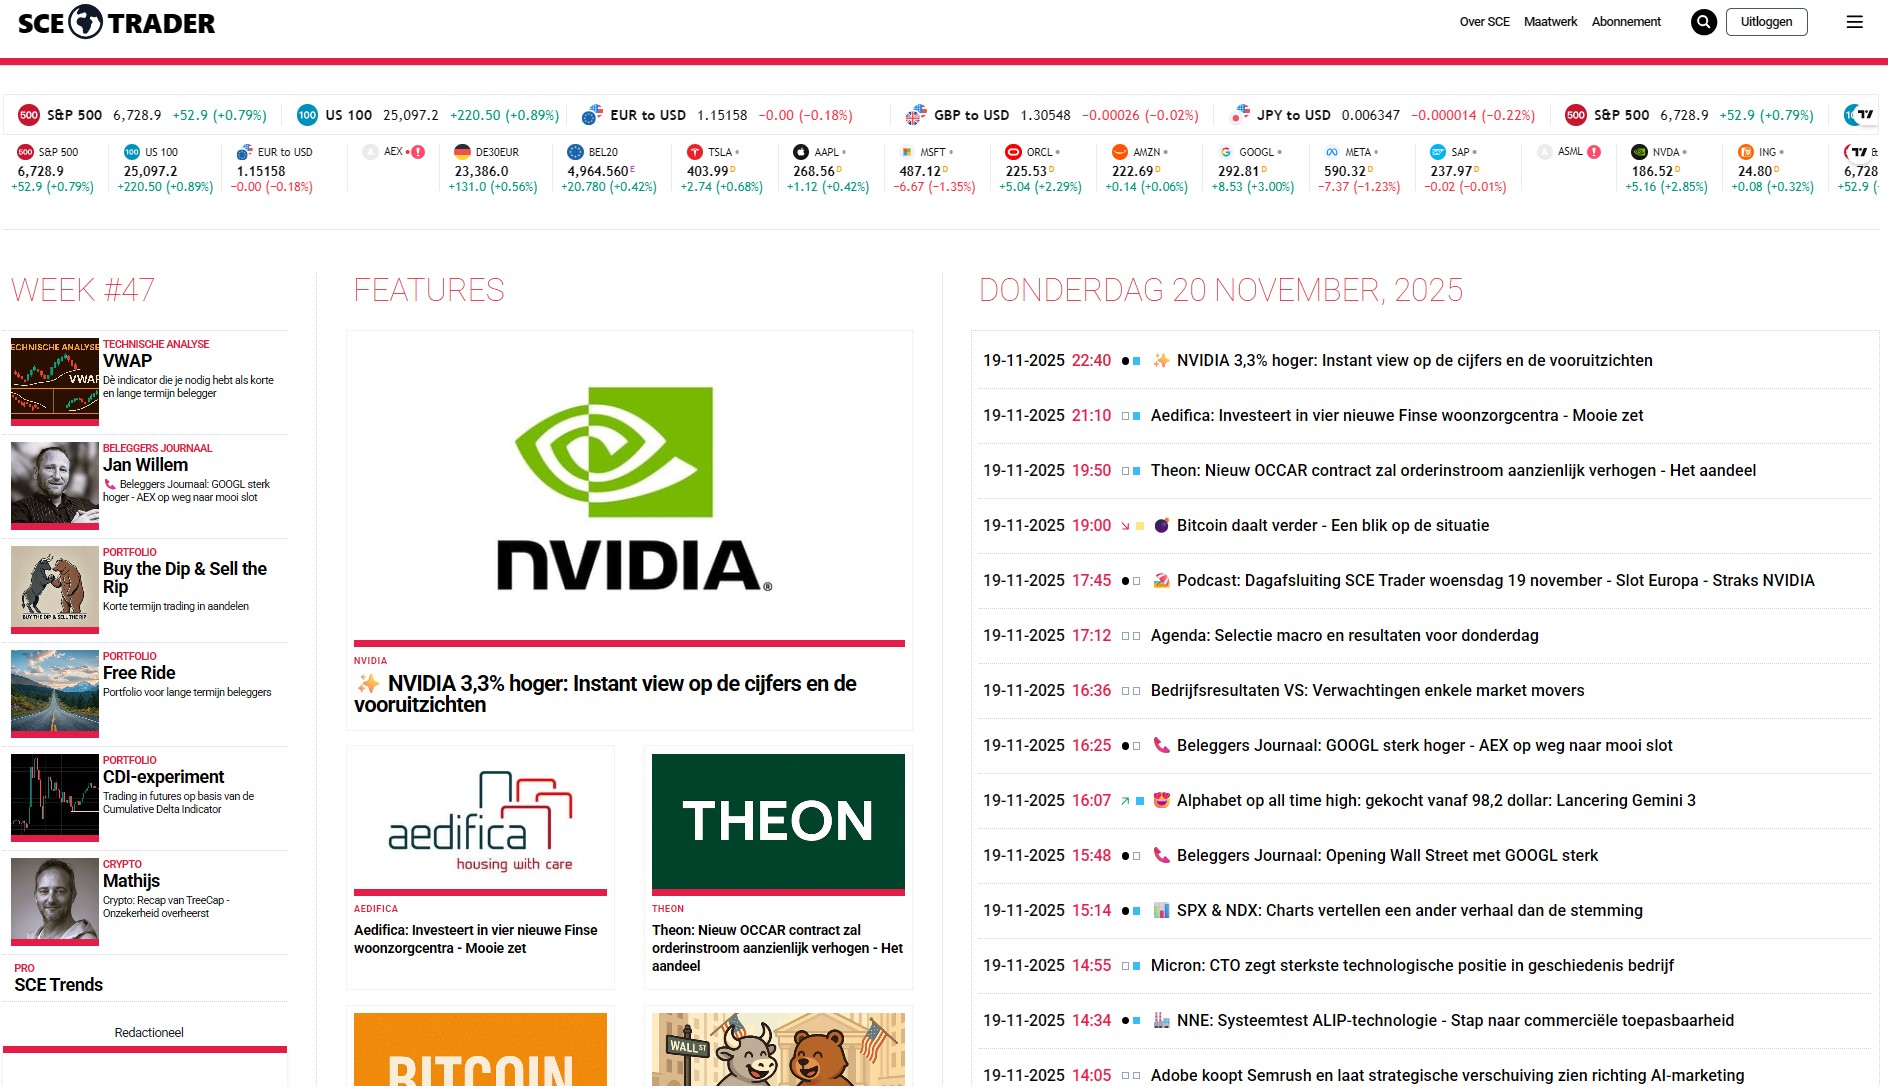Screen dimensions: 1888x1086
Task: Click the ASML red warning icon
Action: [1594, 152]
